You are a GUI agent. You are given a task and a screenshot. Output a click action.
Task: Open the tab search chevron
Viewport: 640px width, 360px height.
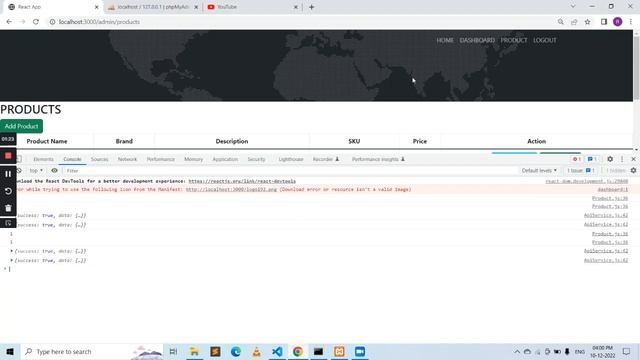(573, 7)
